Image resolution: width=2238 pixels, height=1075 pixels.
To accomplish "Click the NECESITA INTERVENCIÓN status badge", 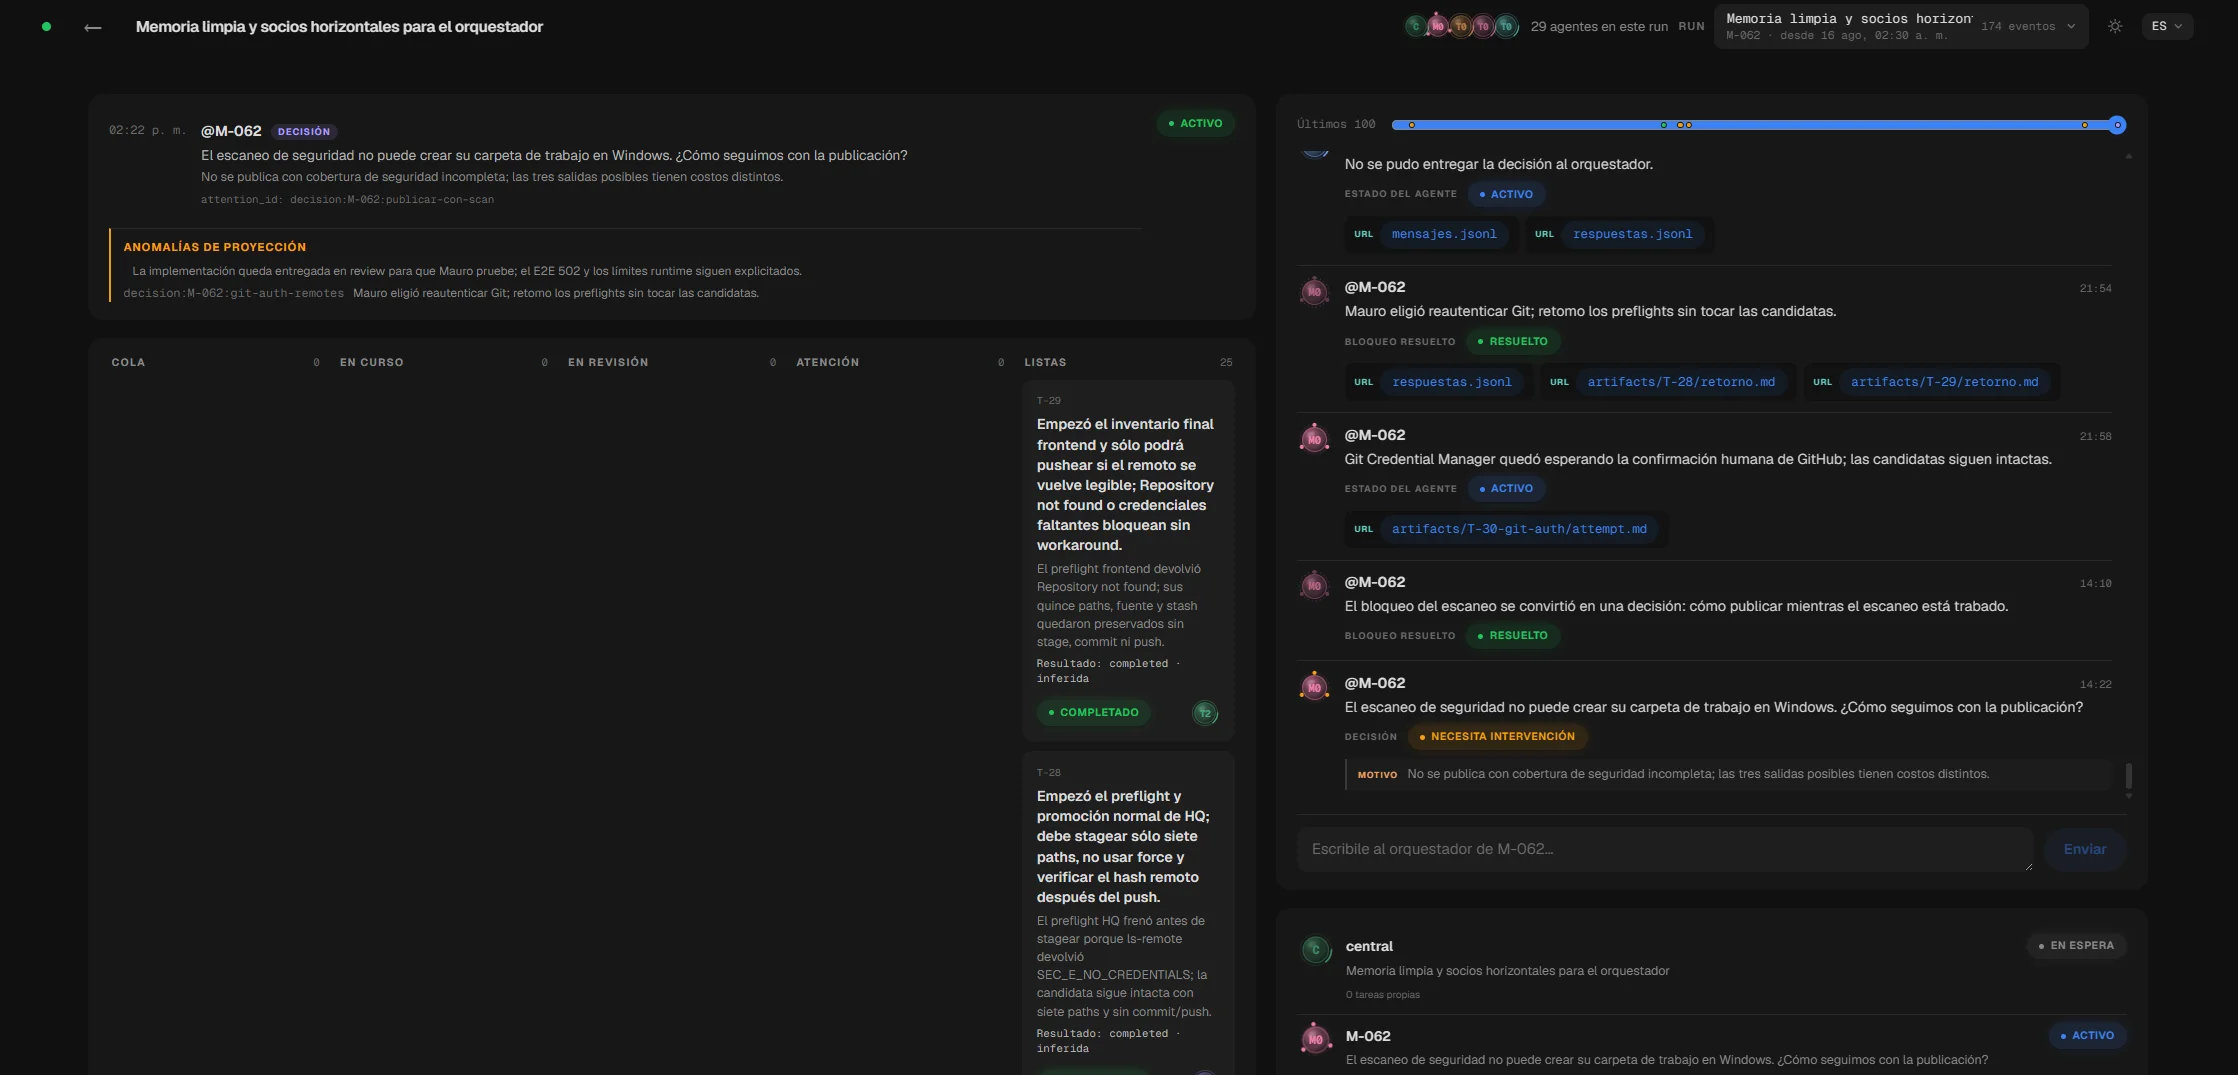I will pyautogui.click(x=1497, y=737).
